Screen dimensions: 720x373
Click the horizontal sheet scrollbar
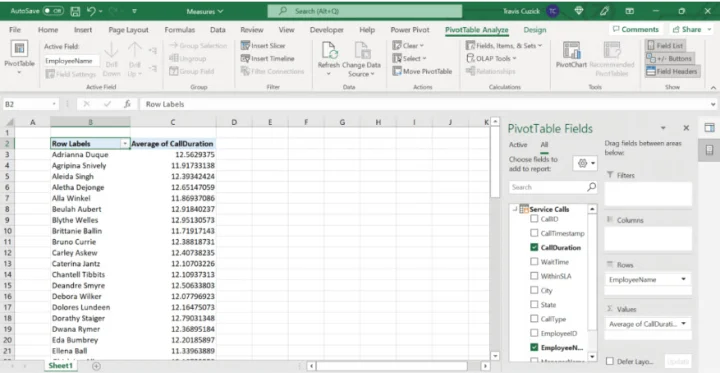(x=392, y=366)
